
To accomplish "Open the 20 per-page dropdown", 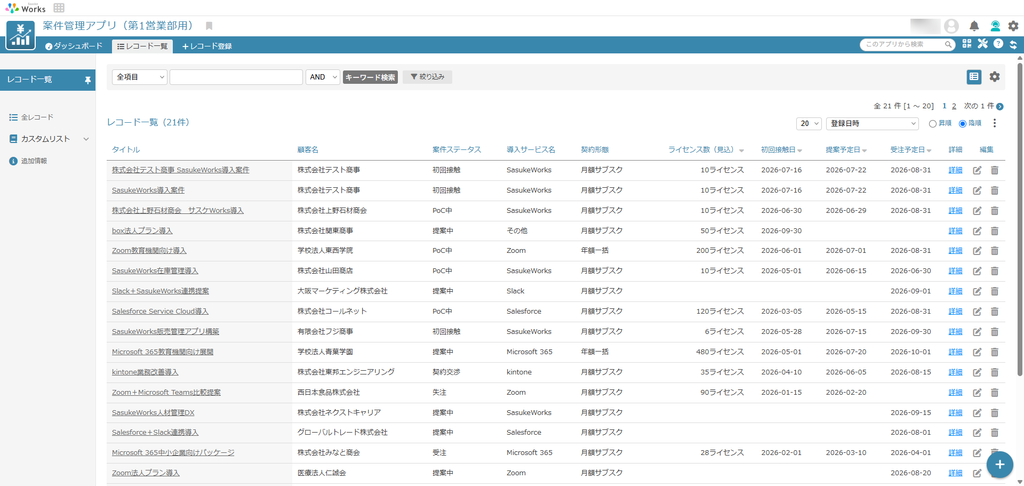I will coord(808,123).
